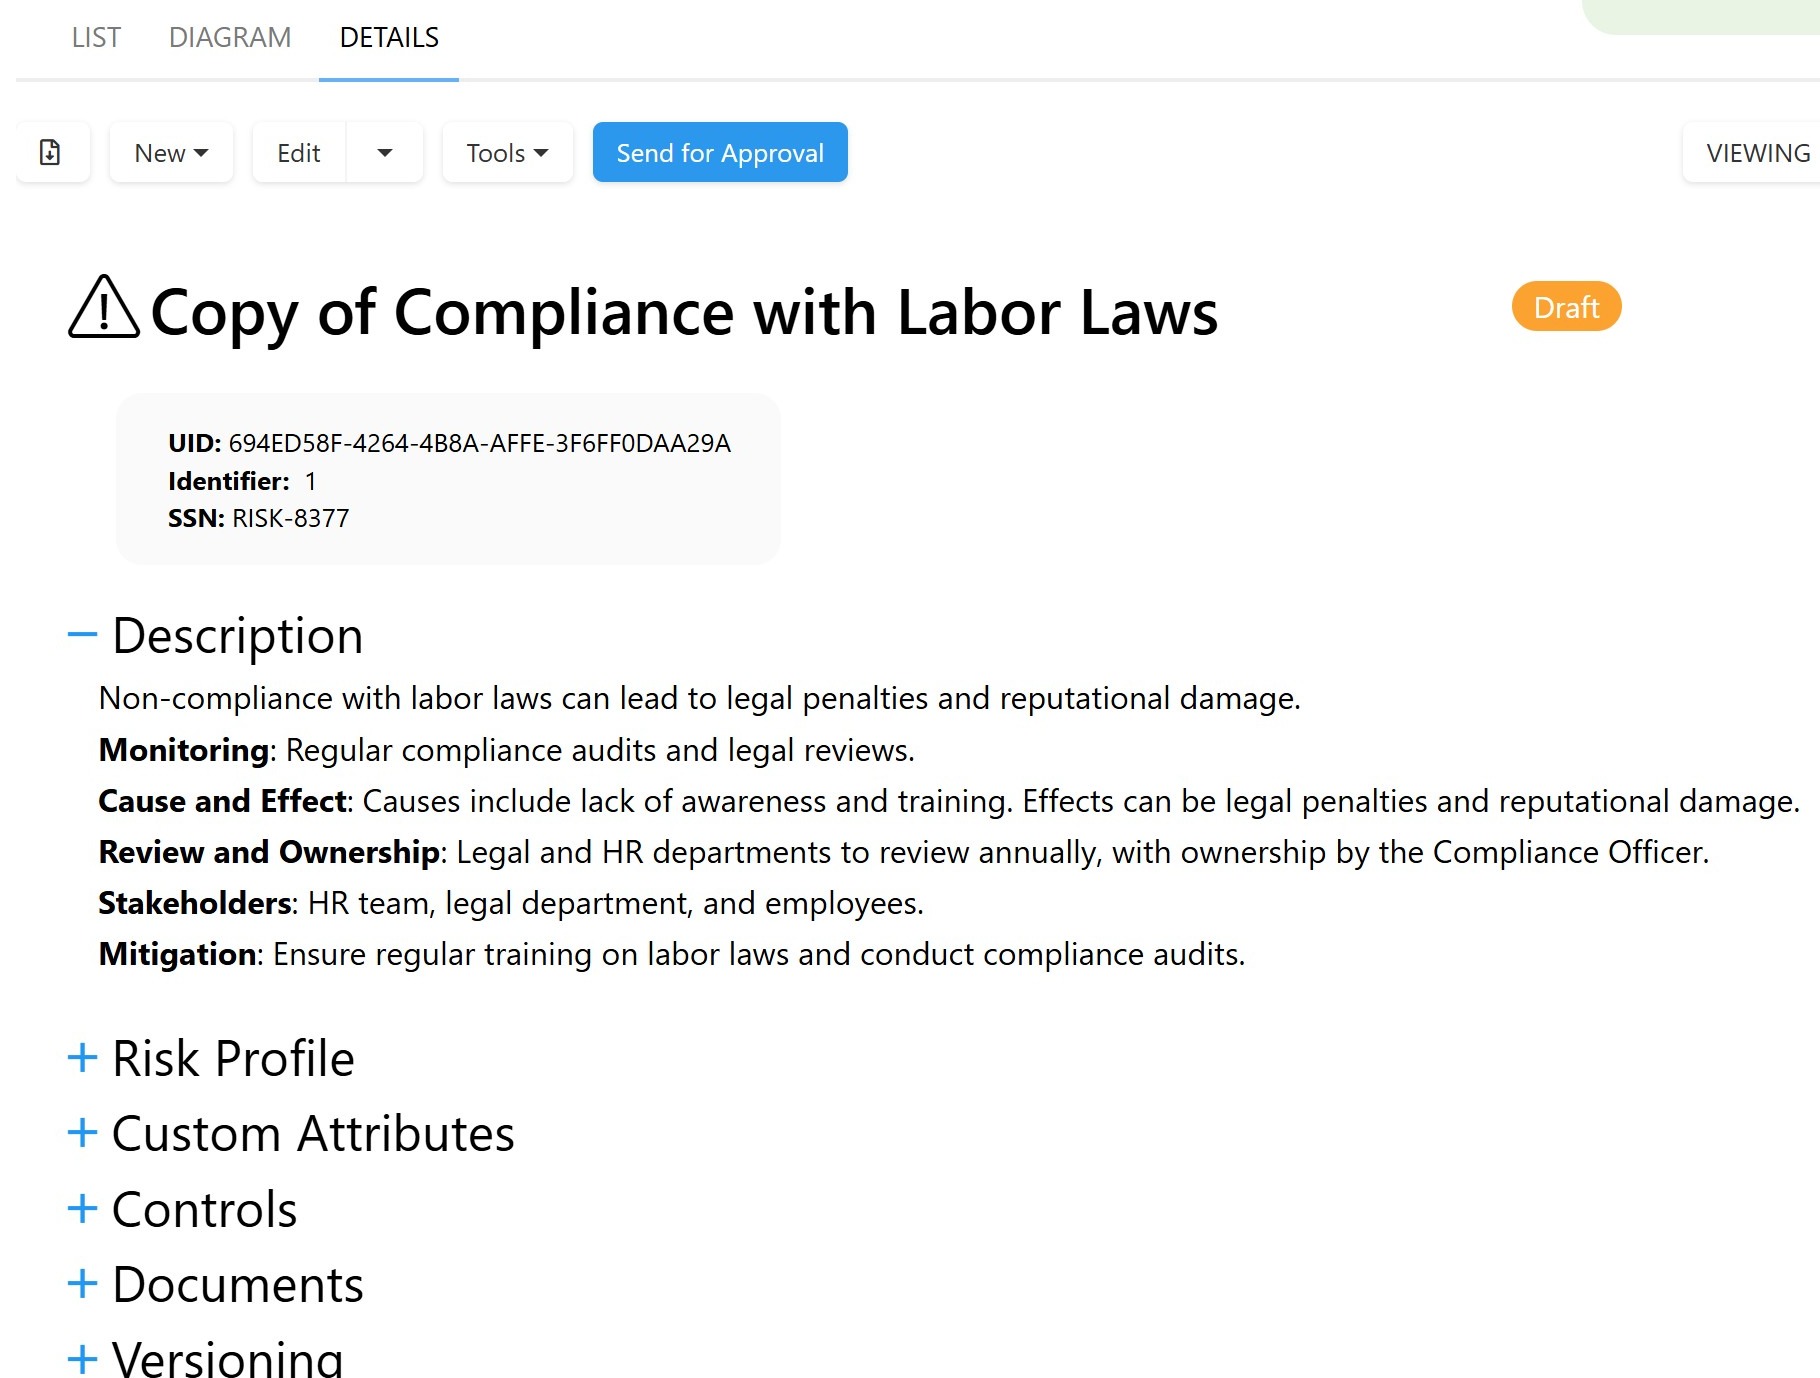Open the Tools dropdown menu

point(507,153)
